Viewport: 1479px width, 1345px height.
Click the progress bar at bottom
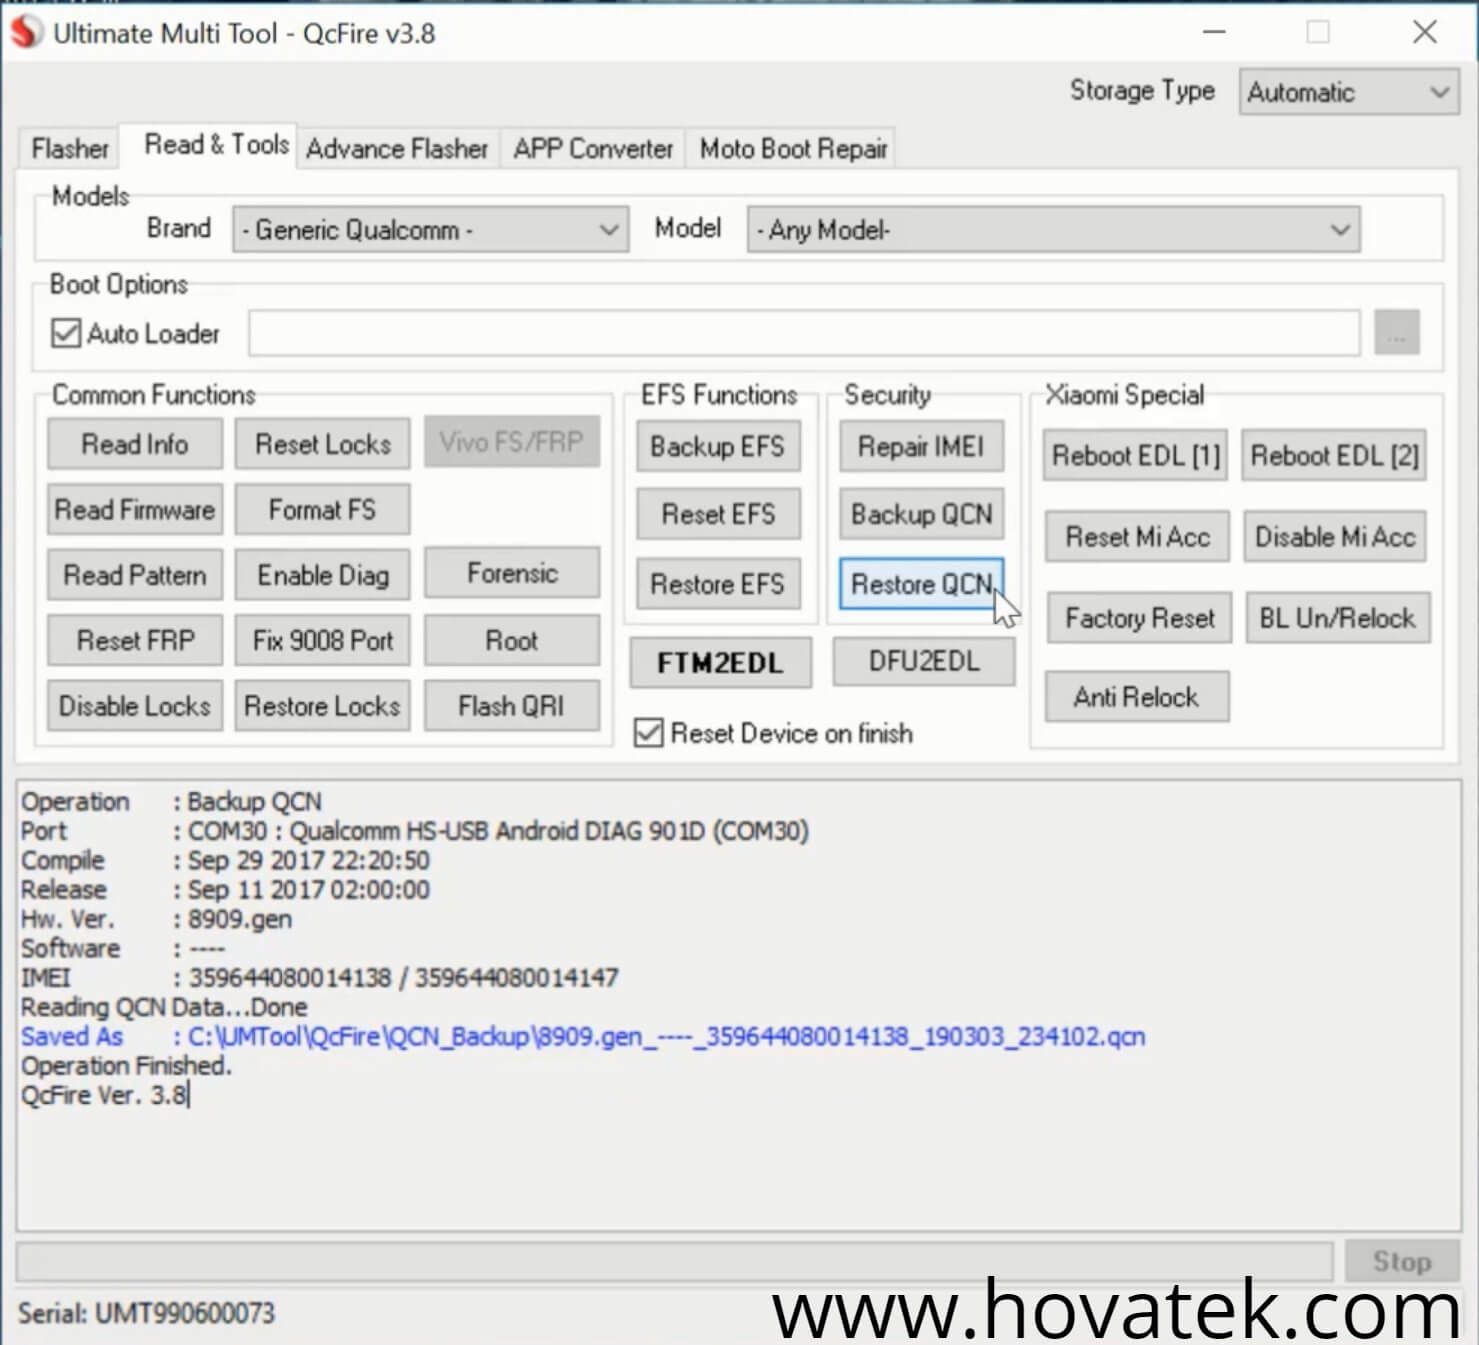click(x=675, y=1261)
